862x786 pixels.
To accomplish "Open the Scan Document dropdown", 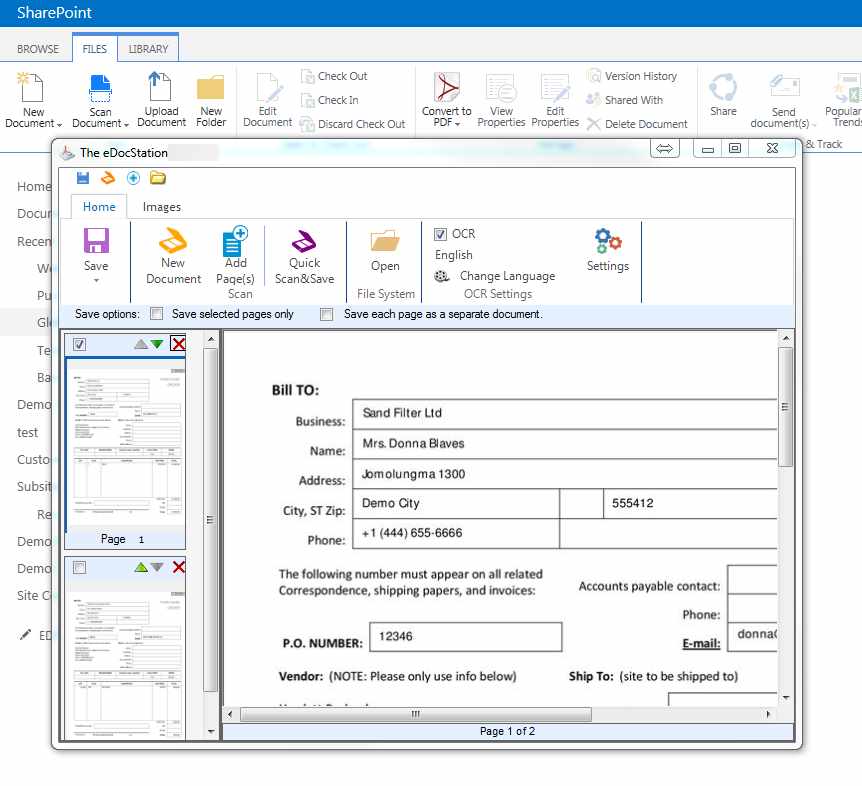I will 126,125.
